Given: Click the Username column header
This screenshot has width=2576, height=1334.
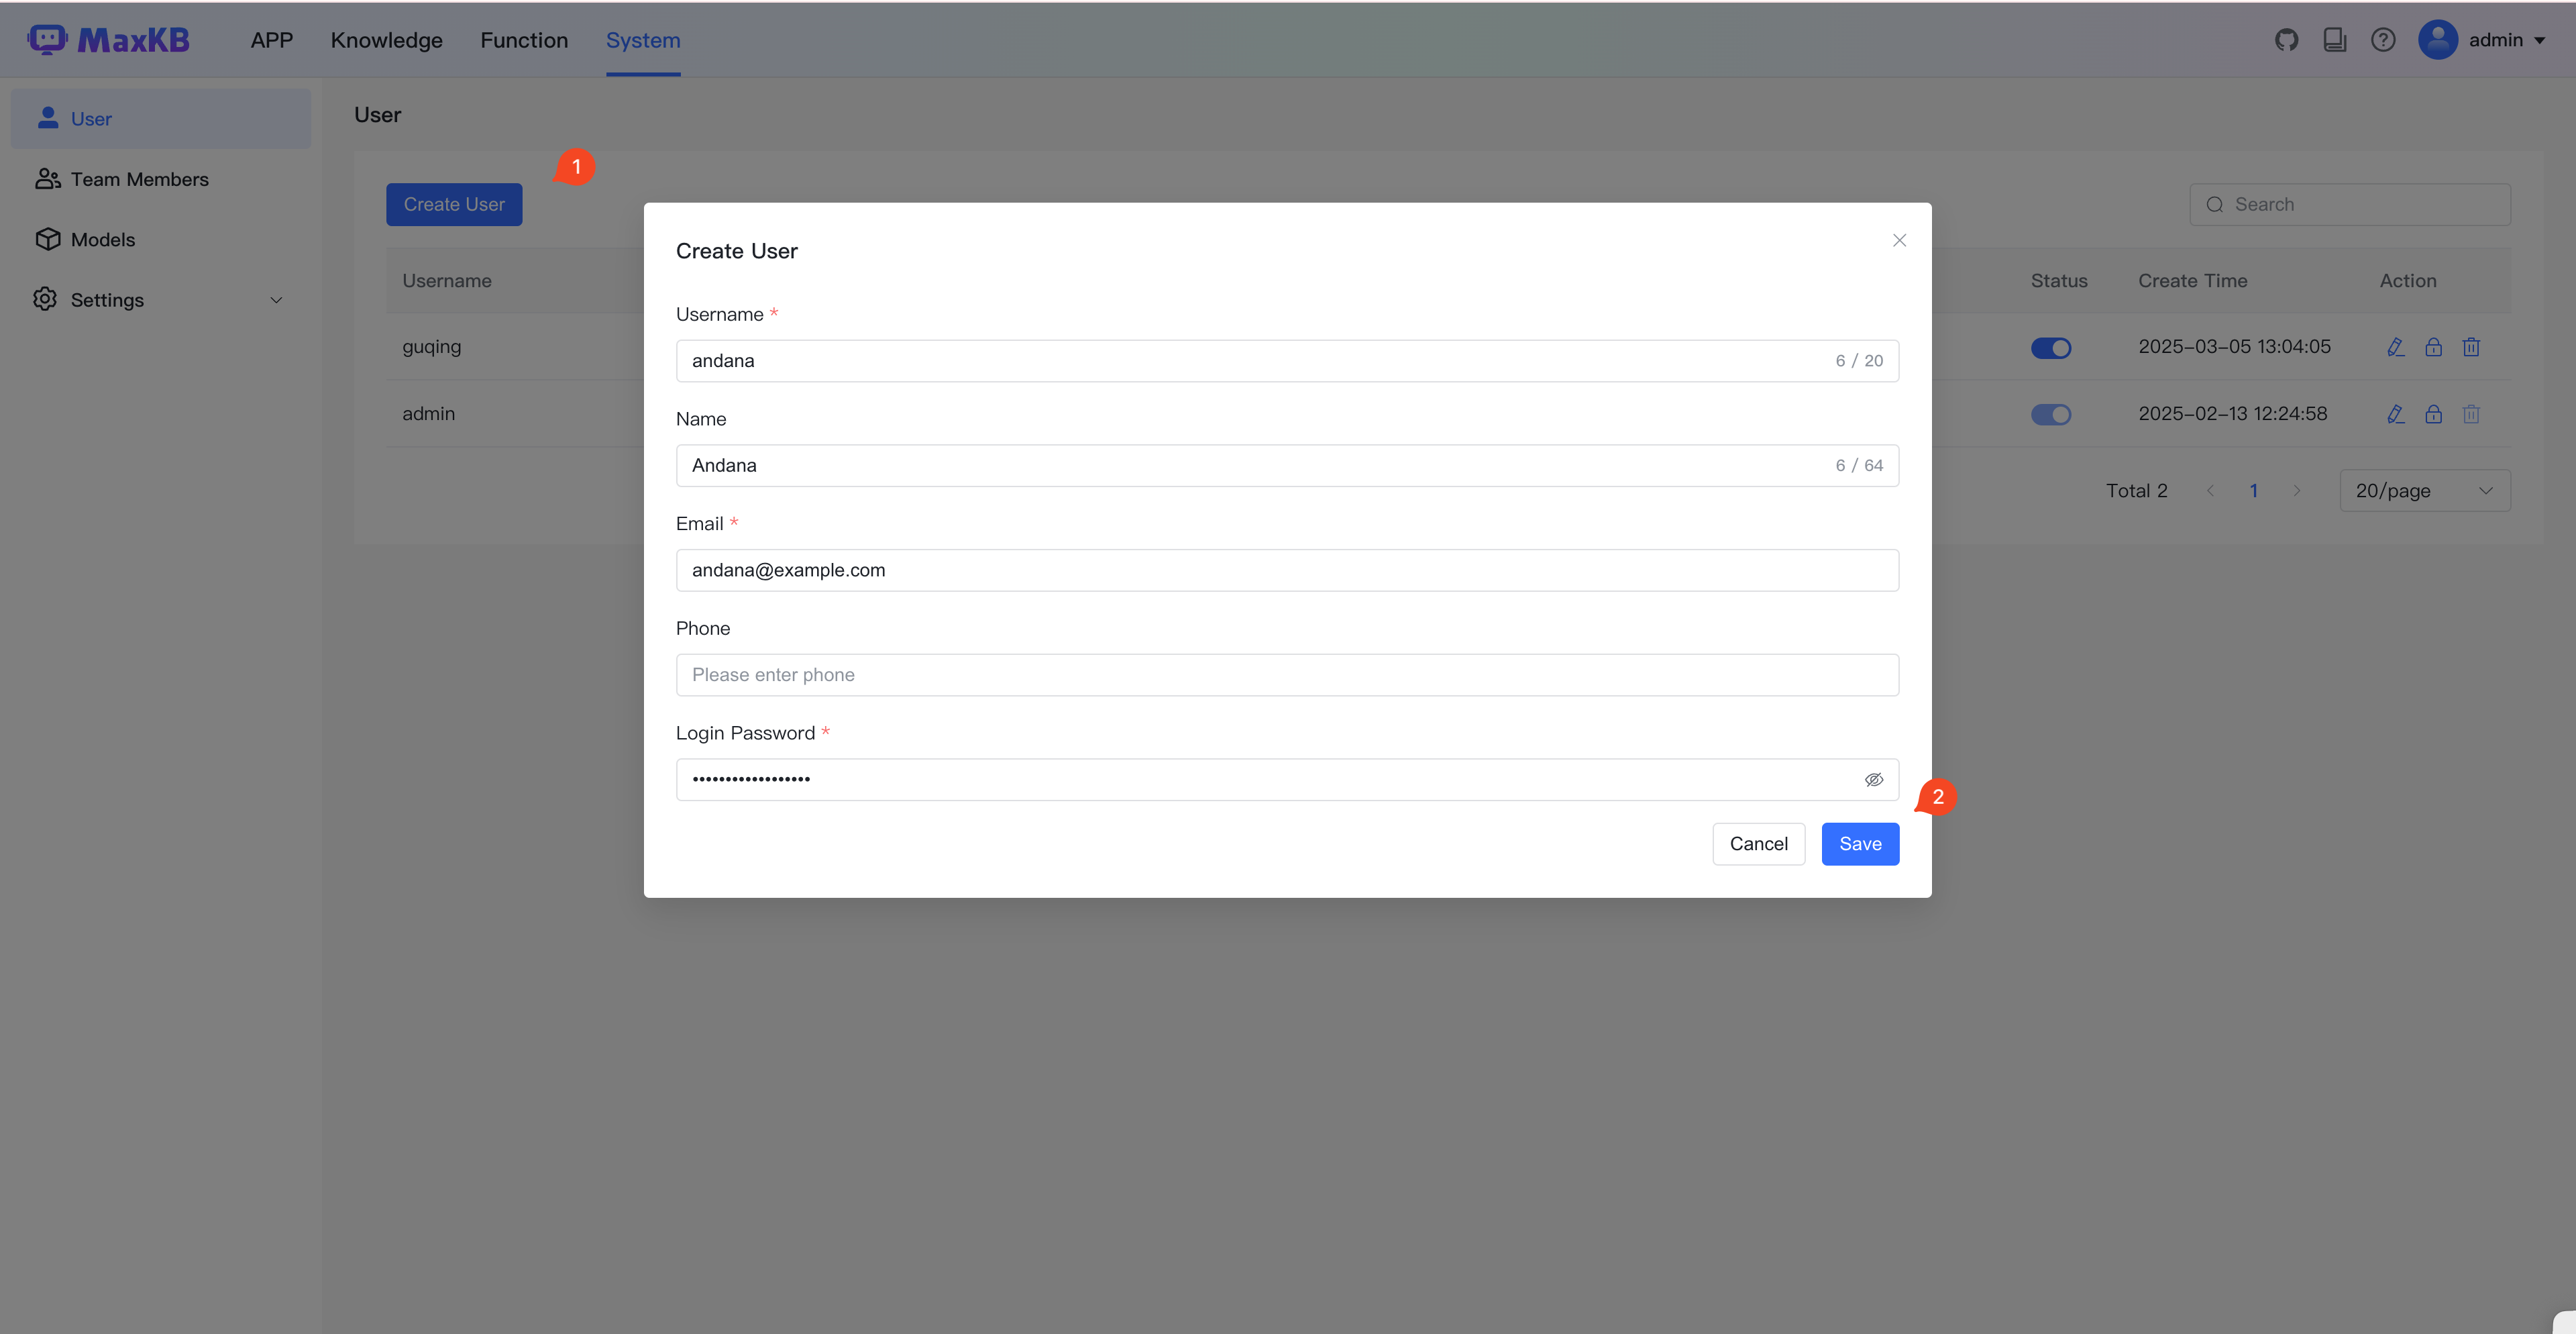Looking at the screenshot, I should pos(447,281).
